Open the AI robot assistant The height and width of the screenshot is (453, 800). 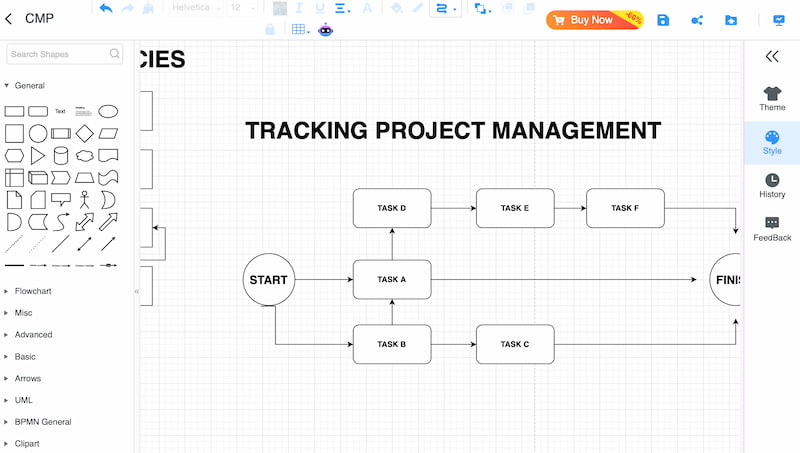click(326, 30)
